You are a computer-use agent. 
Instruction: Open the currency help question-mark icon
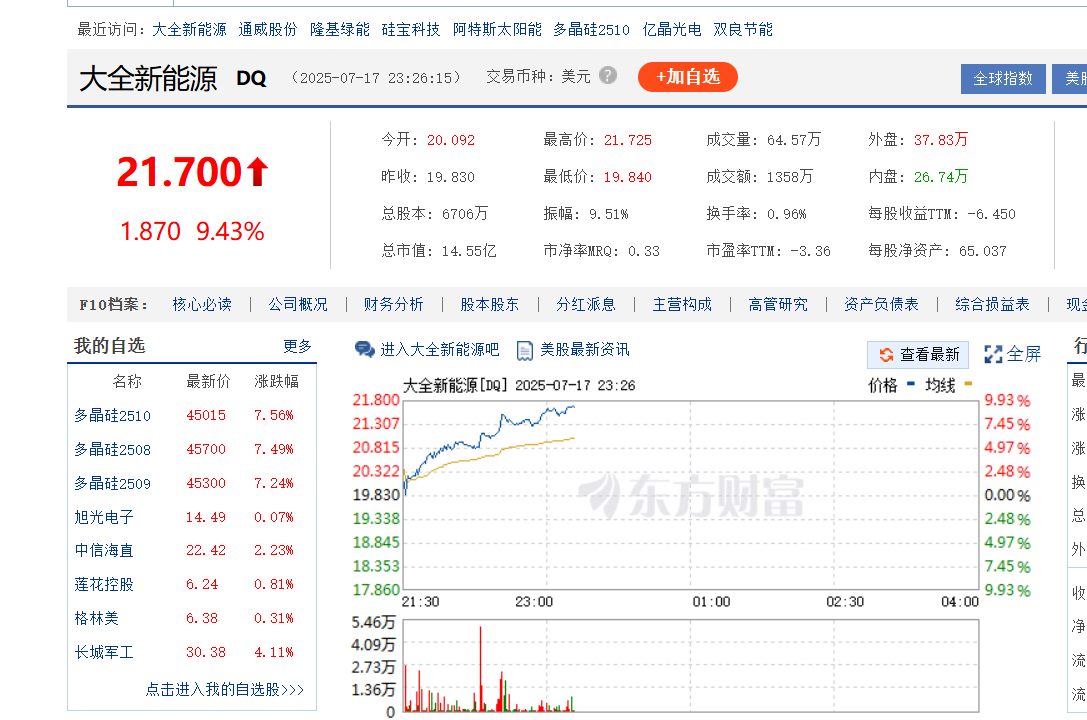[x=608, y=76]
